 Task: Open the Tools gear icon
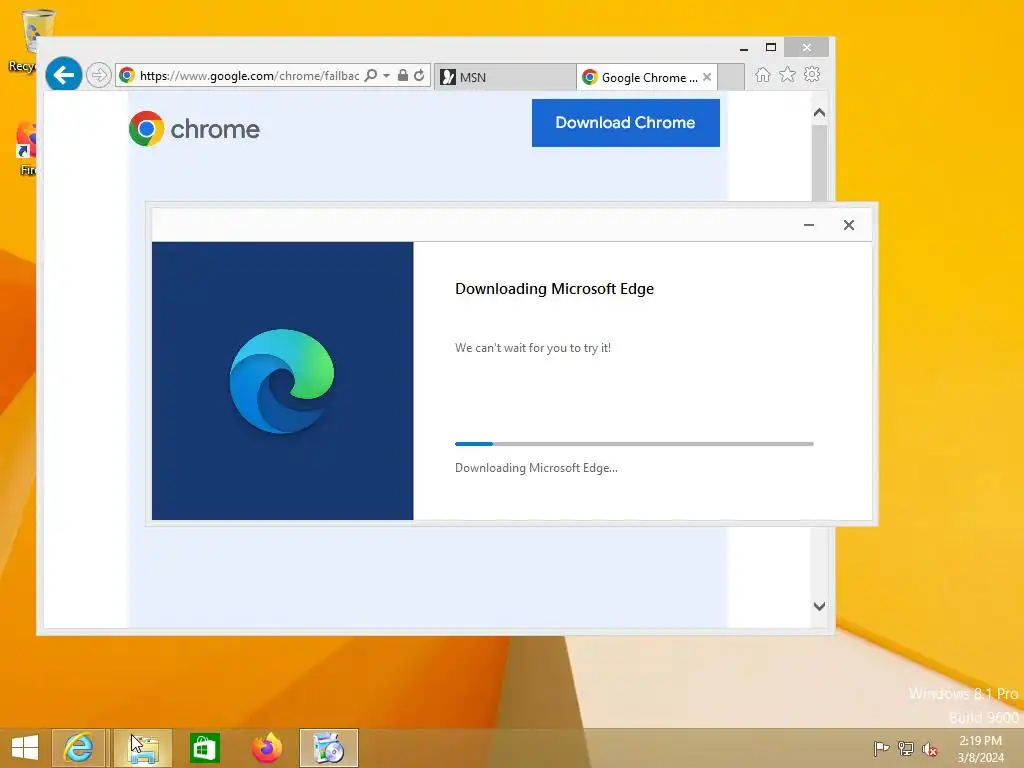click(x=812, y=75)
